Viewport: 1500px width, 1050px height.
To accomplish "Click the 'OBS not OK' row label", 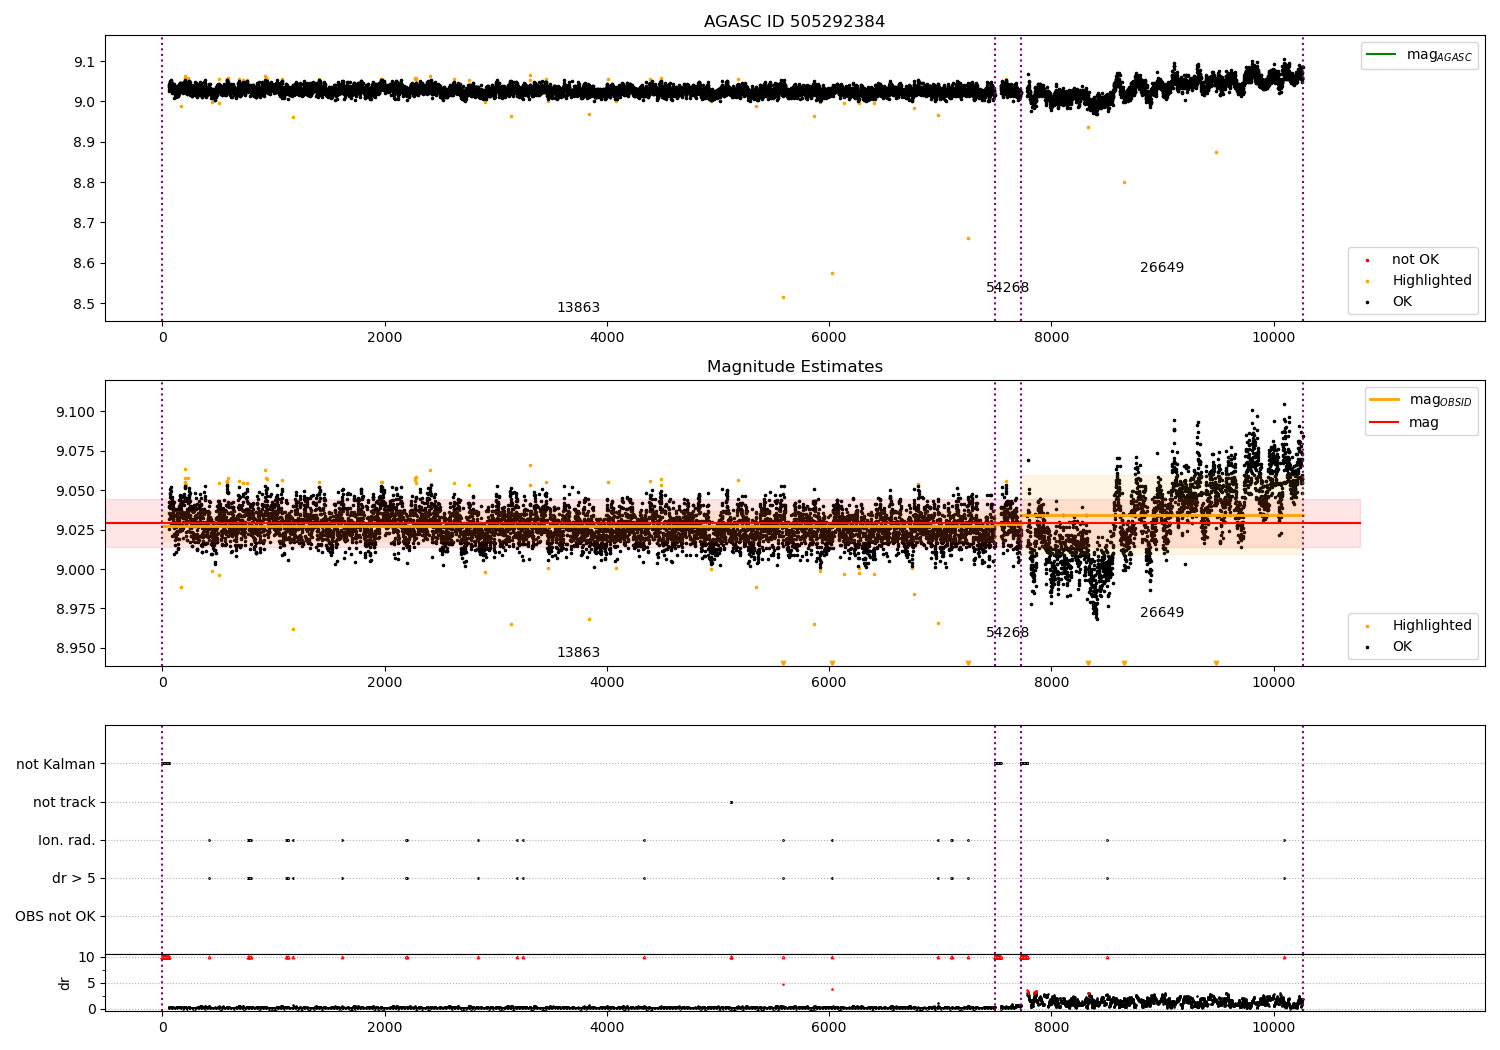I will click(55, 916).
